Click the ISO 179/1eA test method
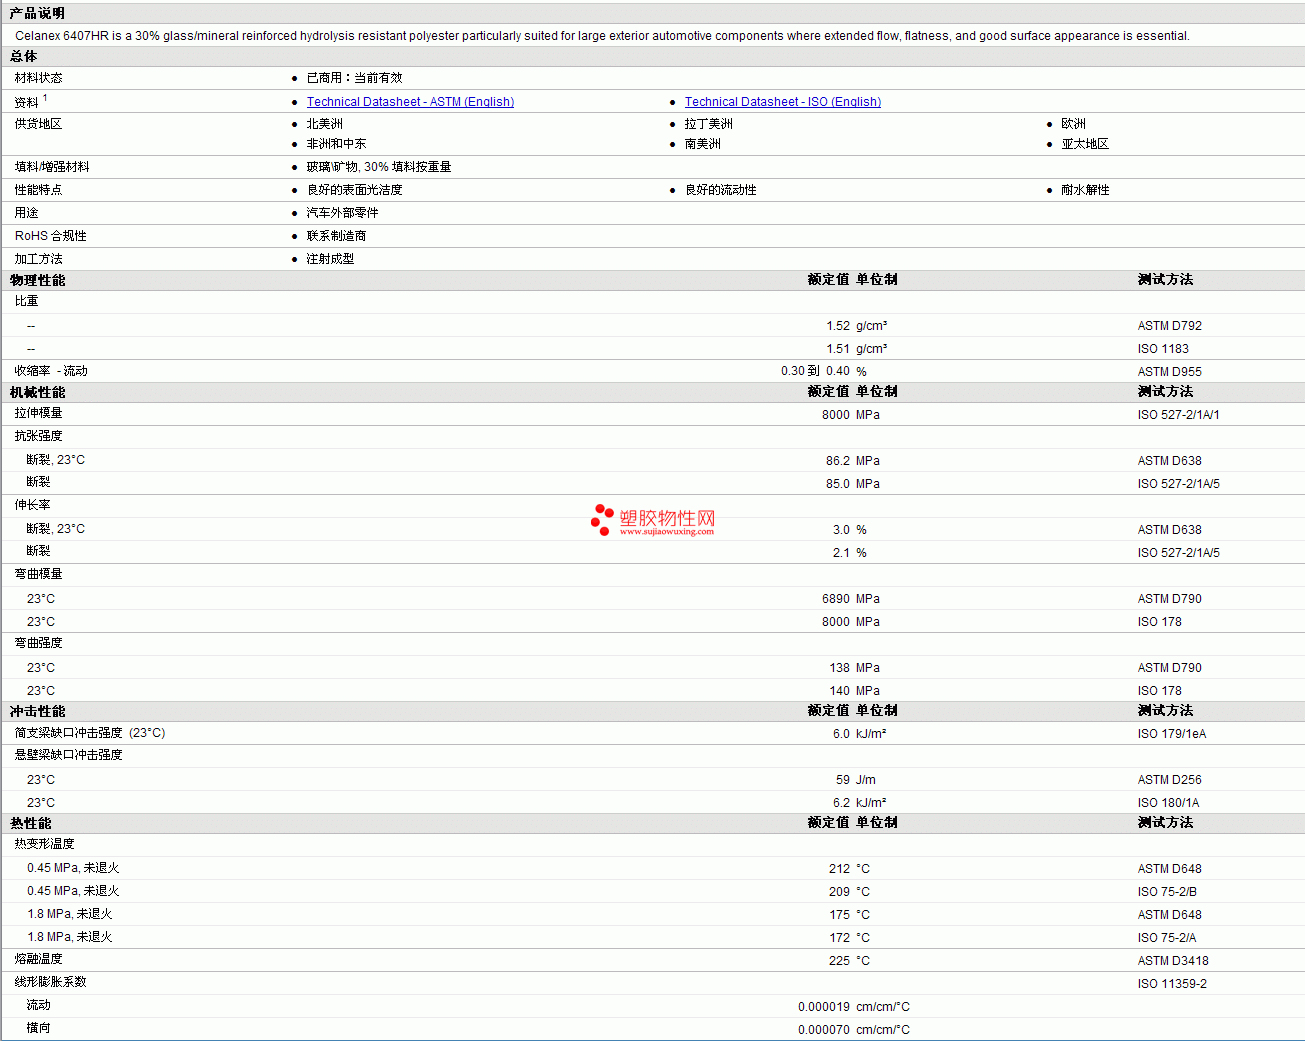 pyautogui.click(x=1172, y=734)
